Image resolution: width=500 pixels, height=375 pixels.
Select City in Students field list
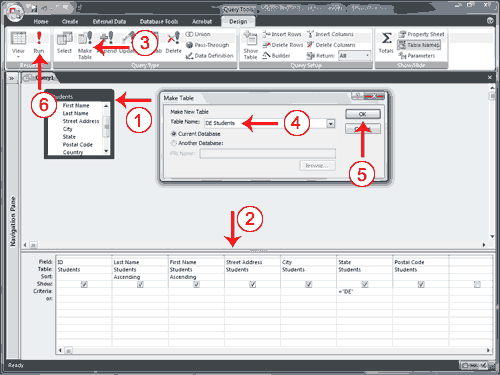(x=67, y=129)
